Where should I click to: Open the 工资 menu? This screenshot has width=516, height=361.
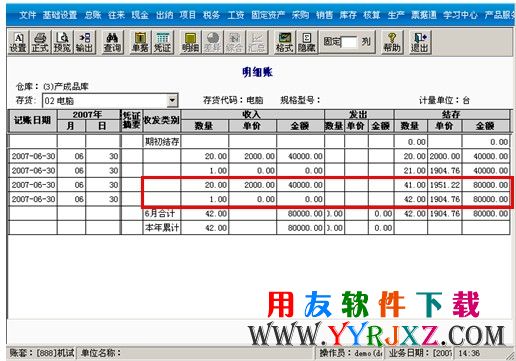(x=236, y=15)
